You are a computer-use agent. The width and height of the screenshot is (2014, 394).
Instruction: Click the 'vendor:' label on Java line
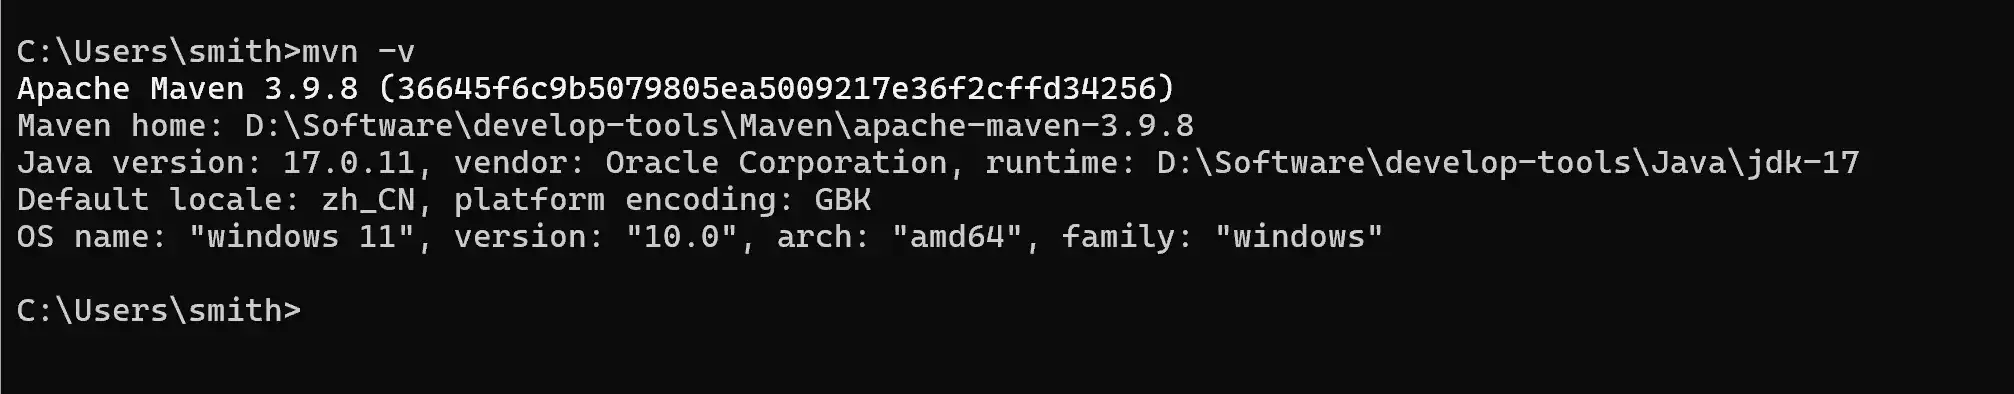[519, 163]
